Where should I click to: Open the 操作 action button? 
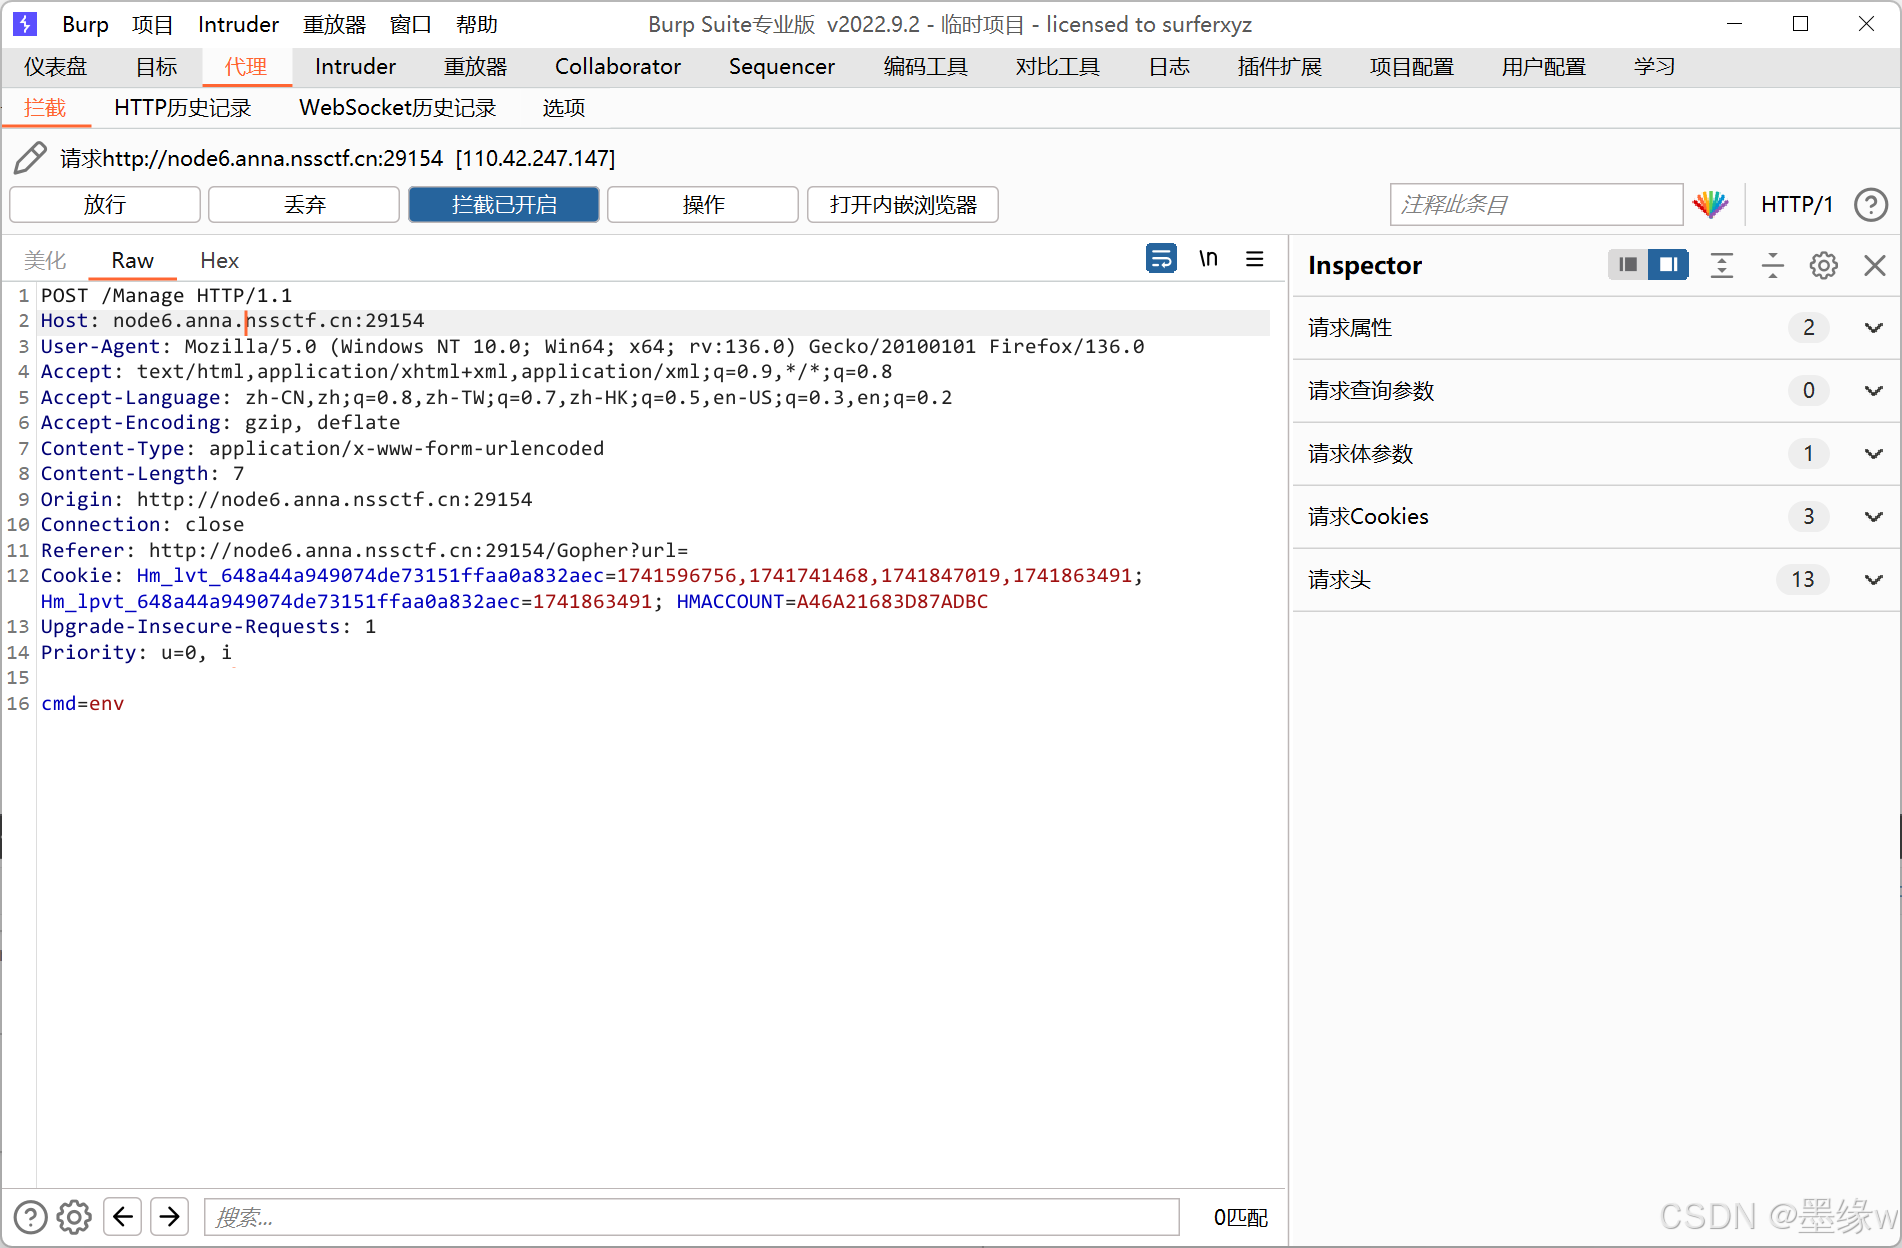point(703,204)
